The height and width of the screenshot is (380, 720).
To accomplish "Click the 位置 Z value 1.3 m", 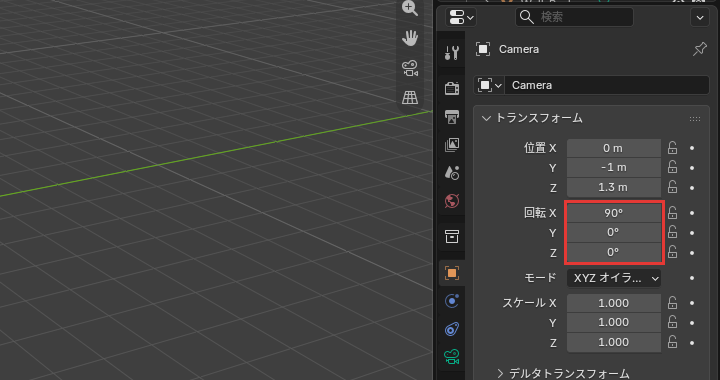I will tap(613, 187).
